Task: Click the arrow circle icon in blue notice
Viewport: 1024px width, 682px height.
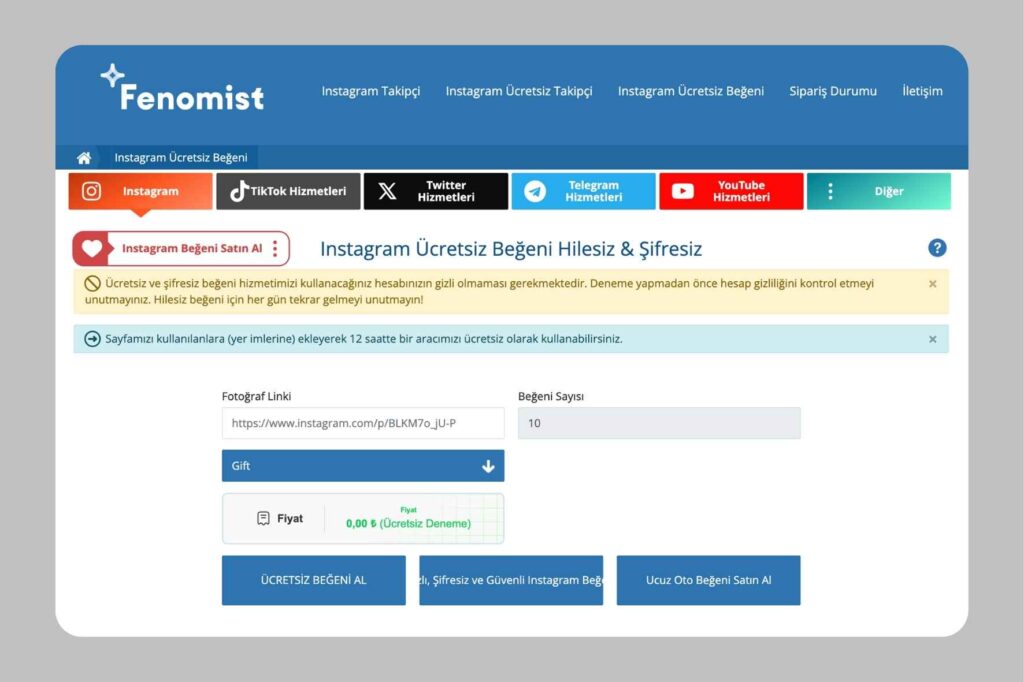Action: (x=92, y=338)
